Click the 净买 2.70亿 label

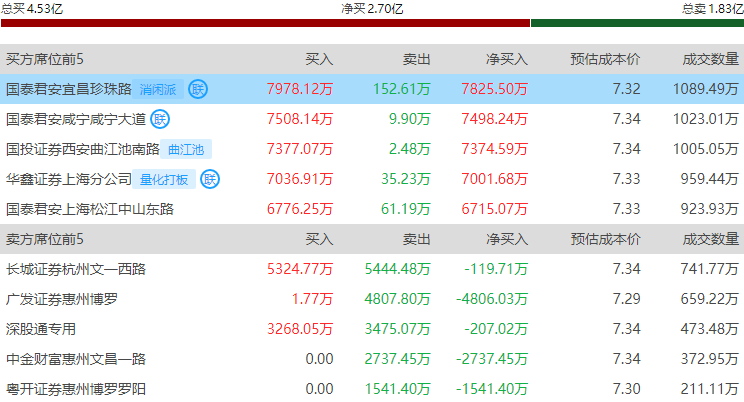click(372, 9)
